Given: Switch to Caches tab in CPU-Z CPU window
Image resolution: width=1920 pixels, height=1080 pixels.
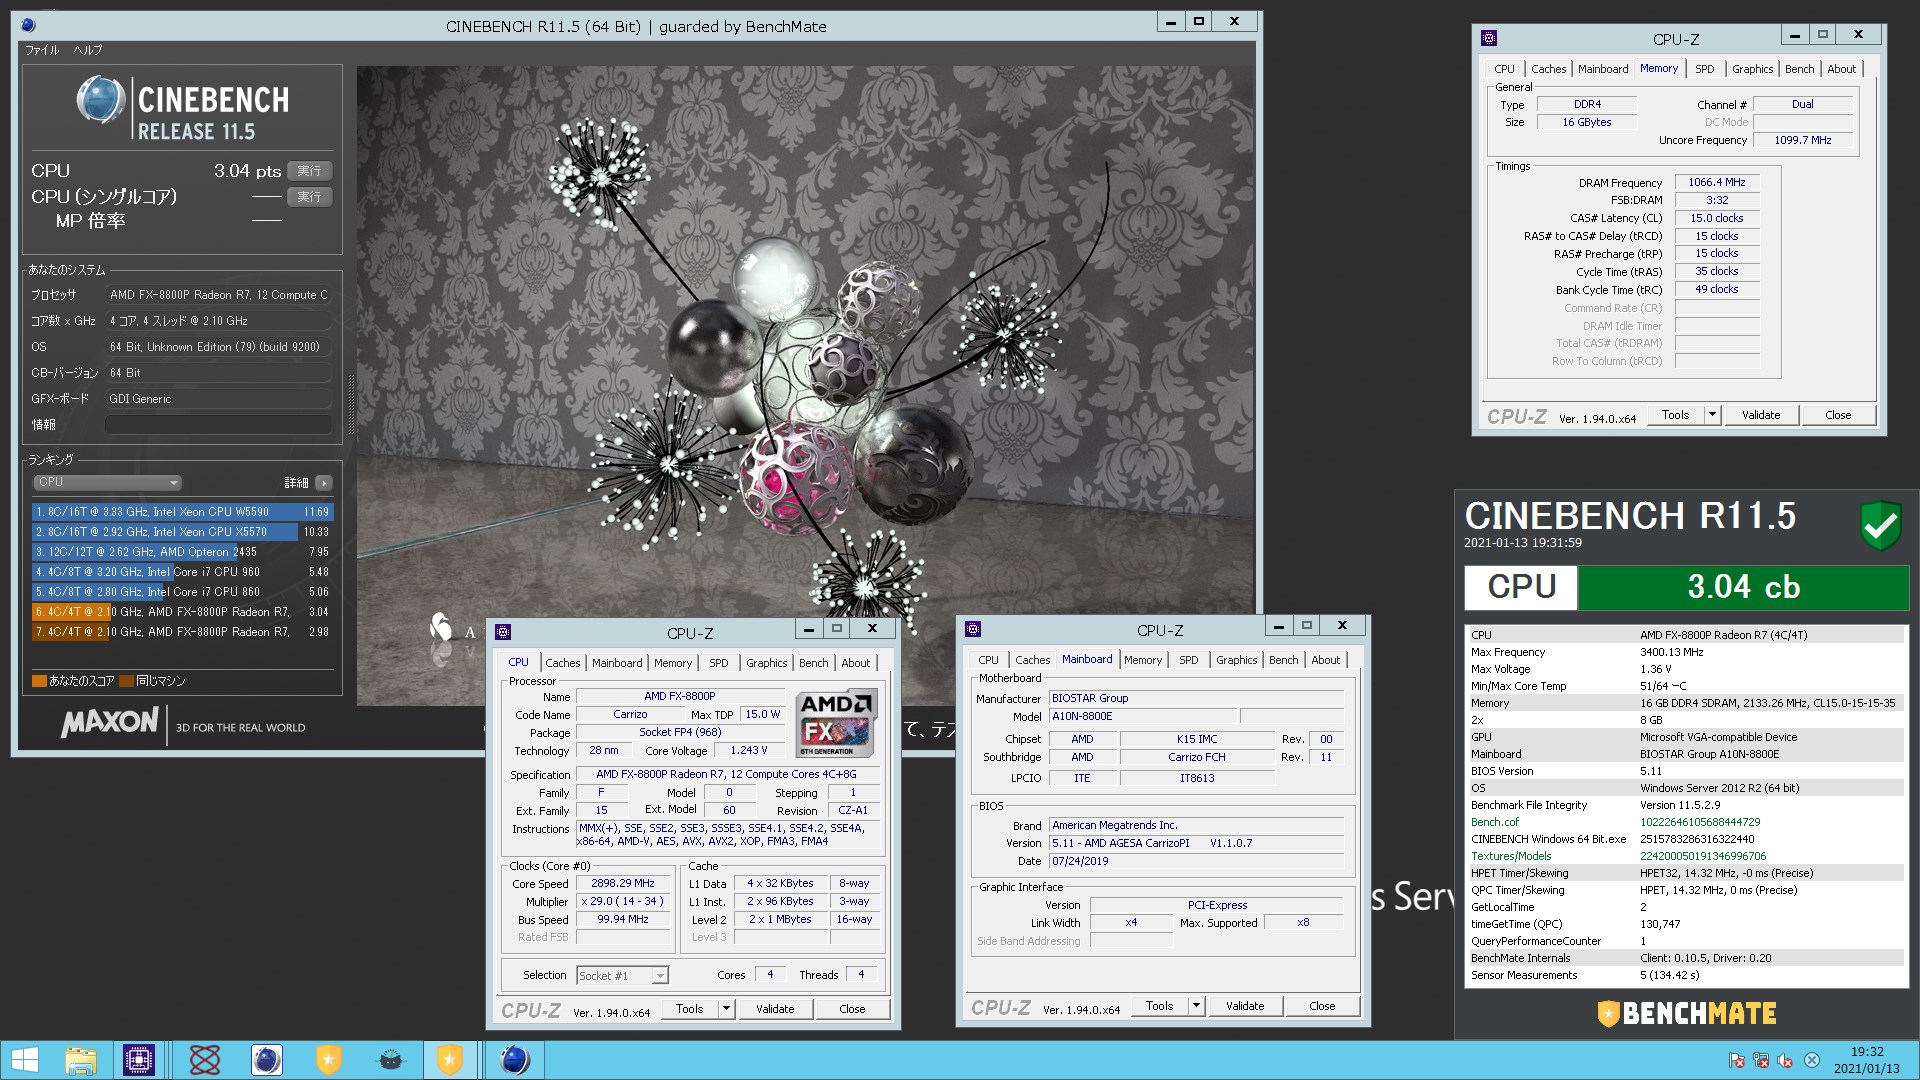Looking at the screenshot, I should tap(562, 663).
